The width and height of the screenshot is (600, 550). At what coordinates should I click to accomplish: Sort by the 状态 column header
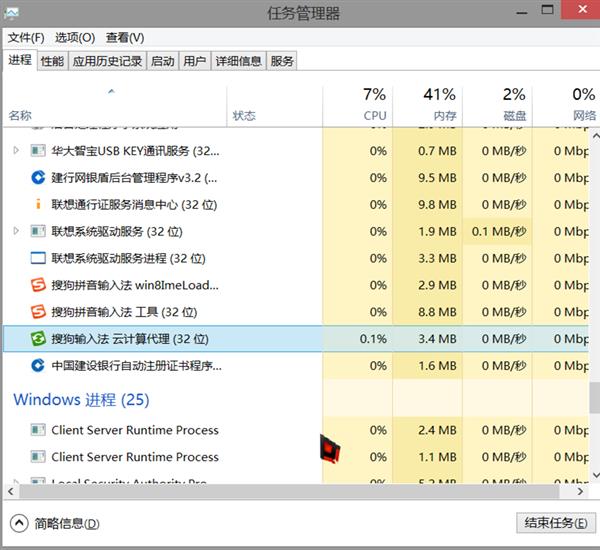[x=275, y=105]
